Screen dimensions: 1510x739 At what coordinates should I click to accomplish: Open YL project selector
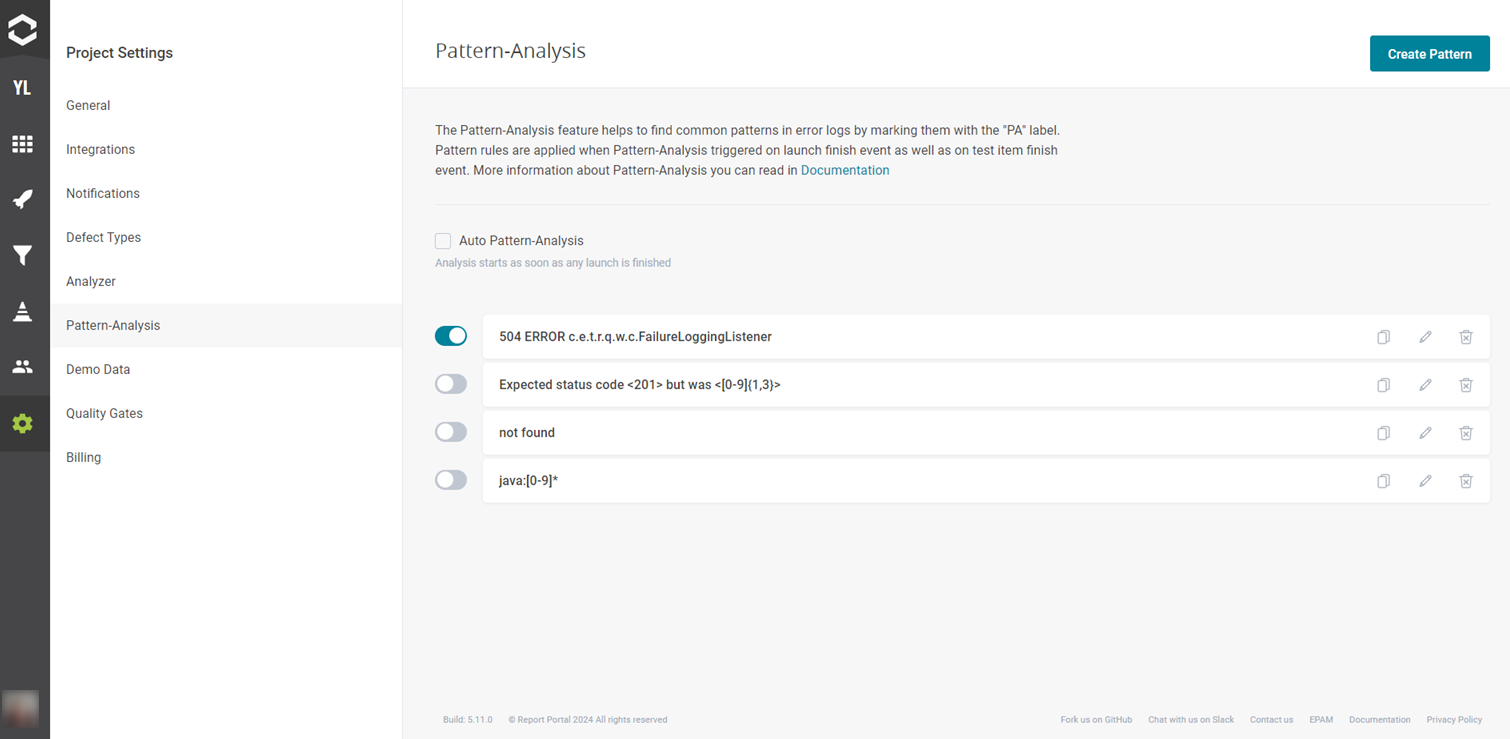[22, 88]
